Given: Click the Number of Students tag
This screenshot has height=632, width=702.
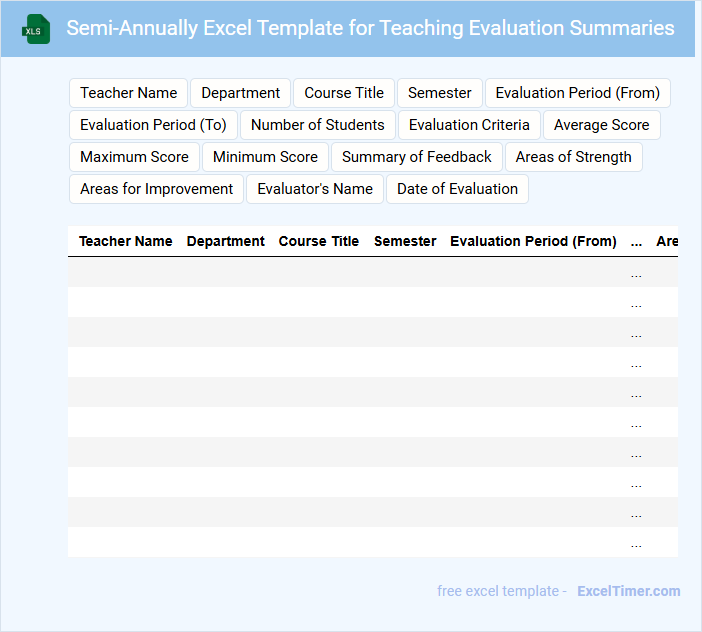Looking at the screenshot, I should tap(318, 125).
